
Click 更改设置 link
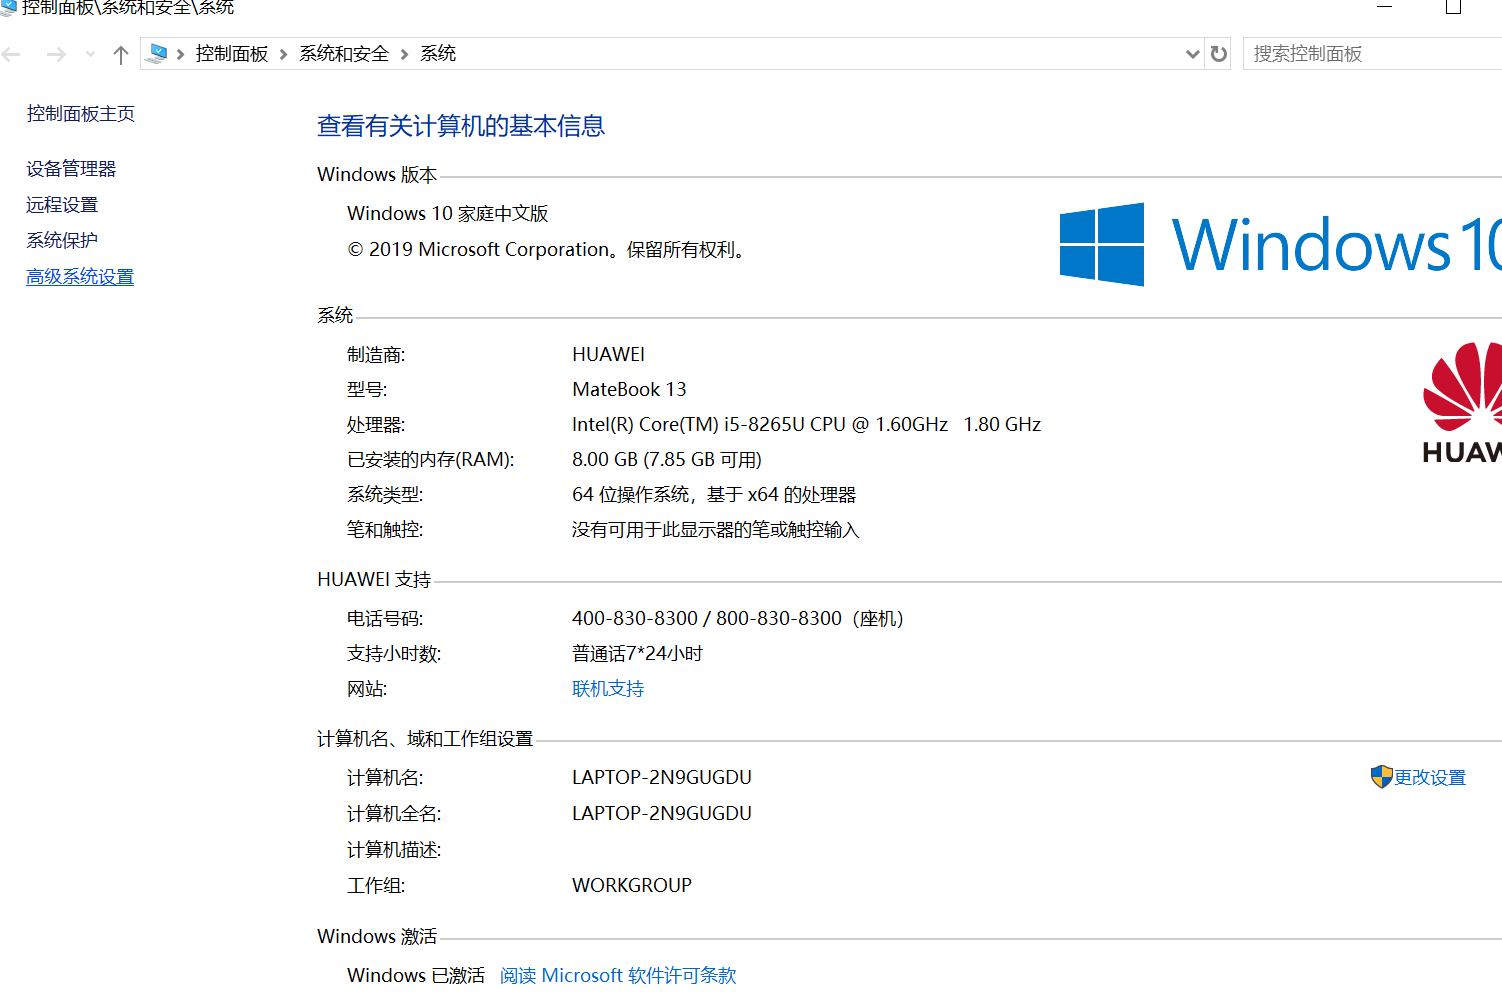[1430, 778]
